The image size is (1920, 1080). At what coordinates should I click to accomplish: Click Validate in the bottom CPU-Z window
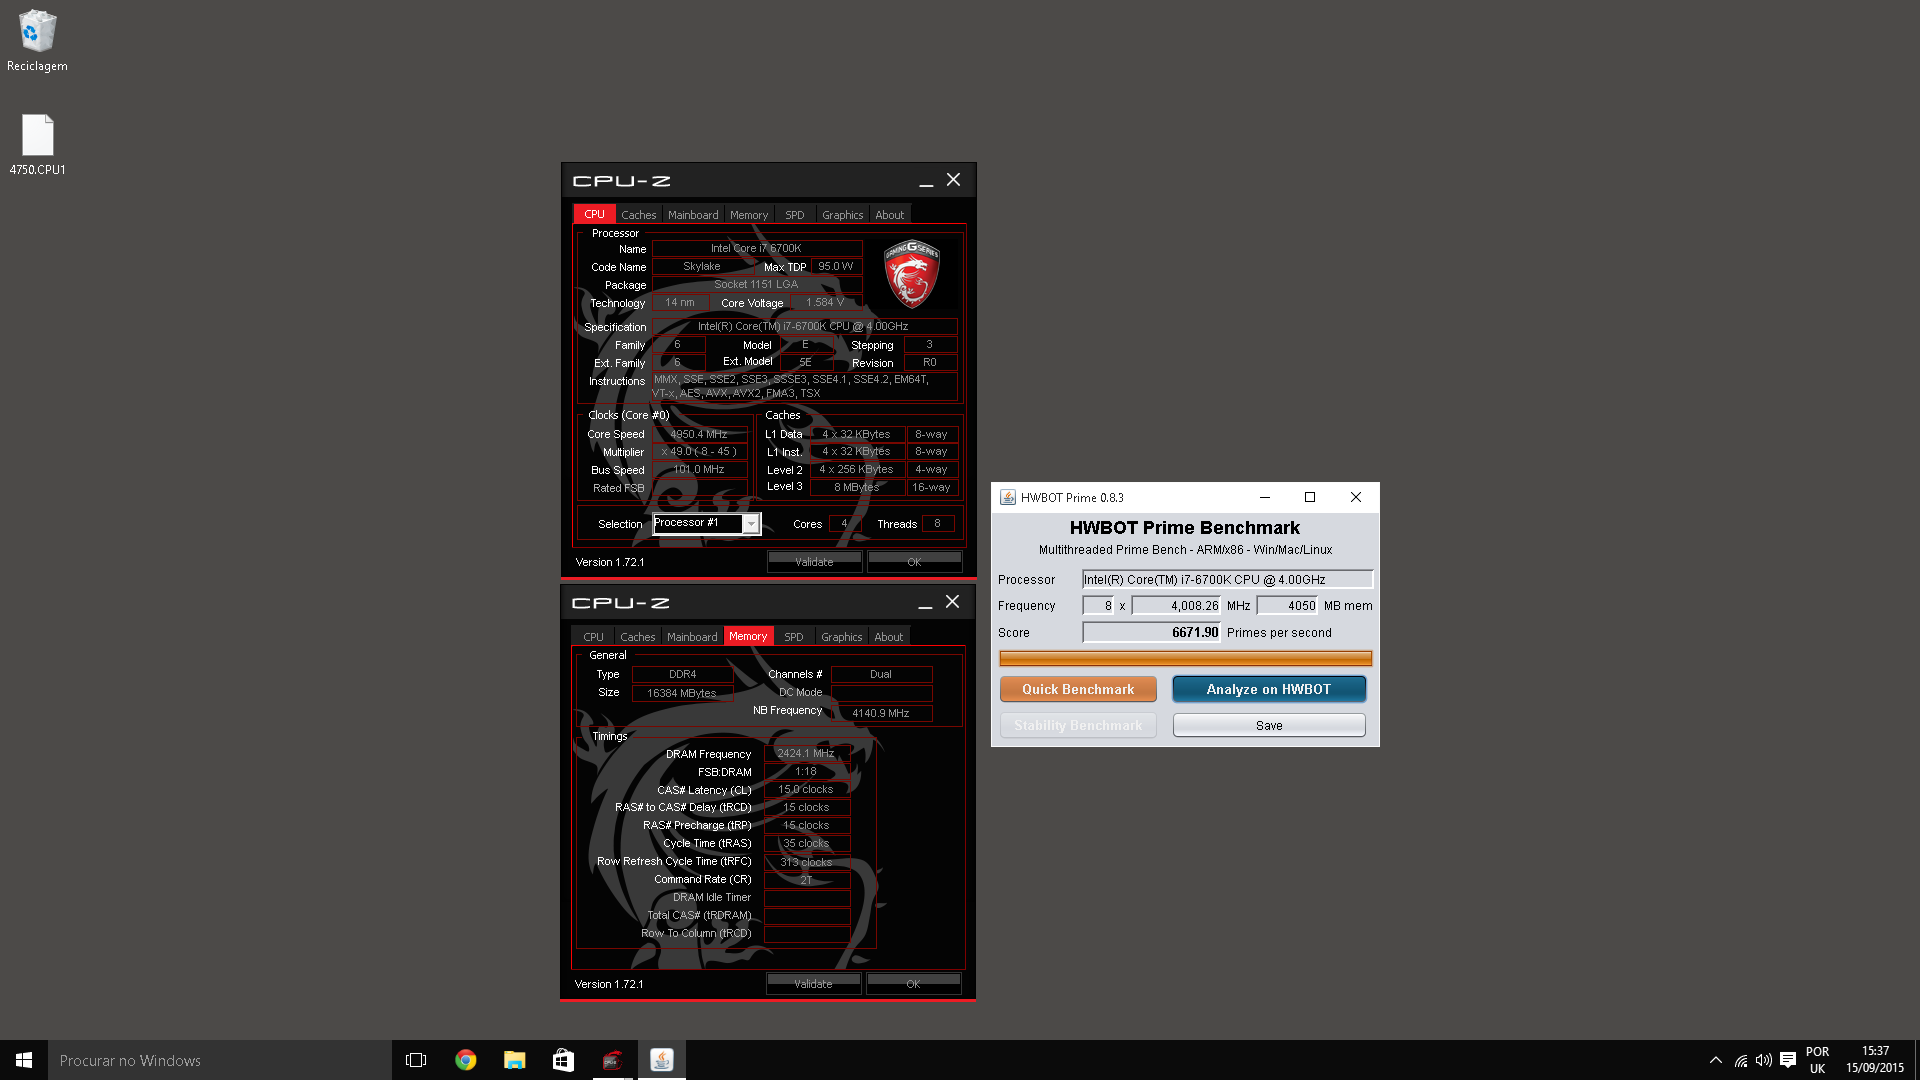click(x=813, y=984)
